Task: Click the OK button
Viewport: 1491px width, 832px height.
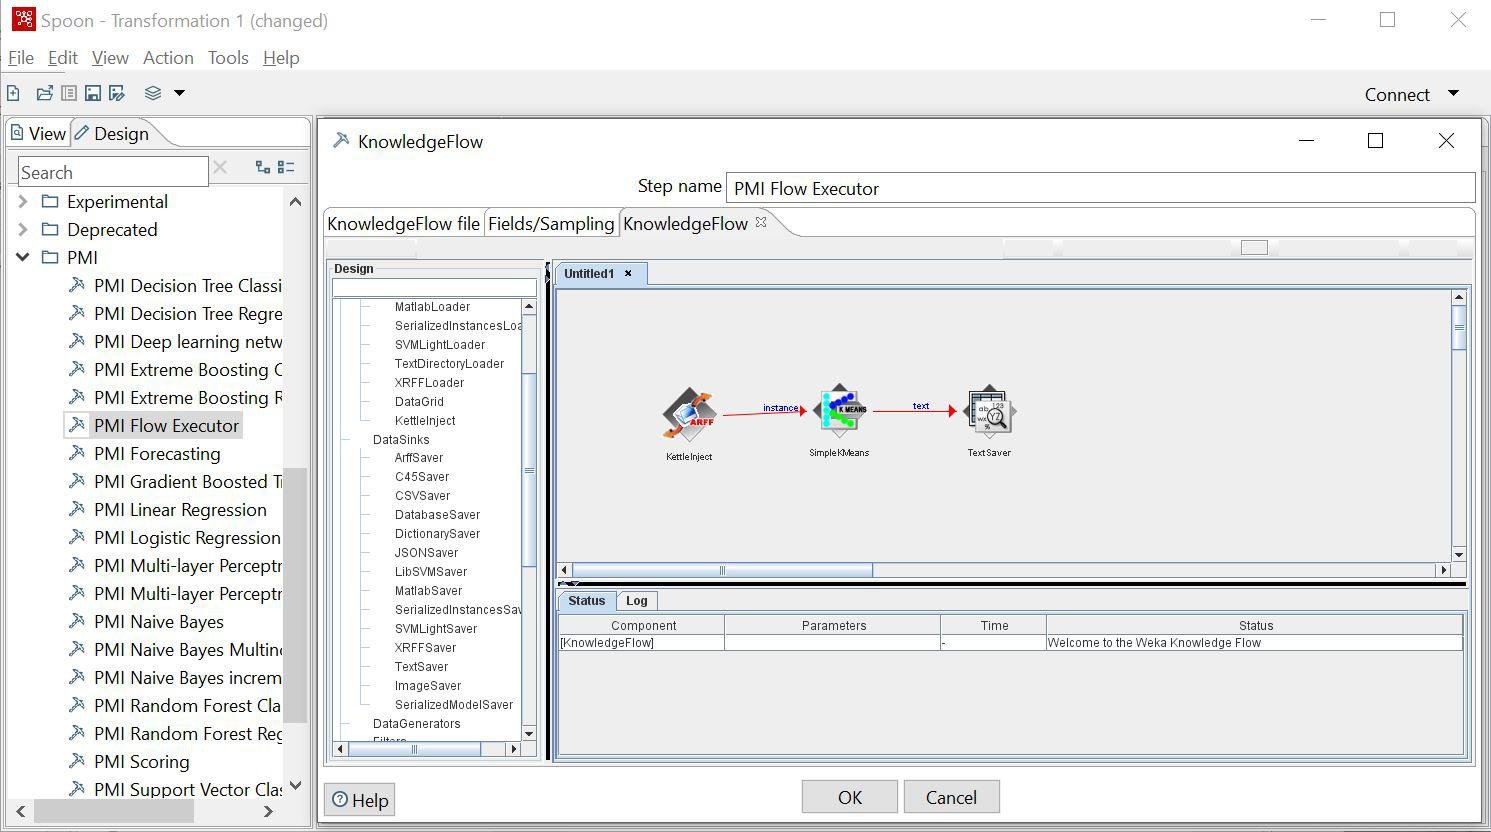Action: (x=849, y=797)
